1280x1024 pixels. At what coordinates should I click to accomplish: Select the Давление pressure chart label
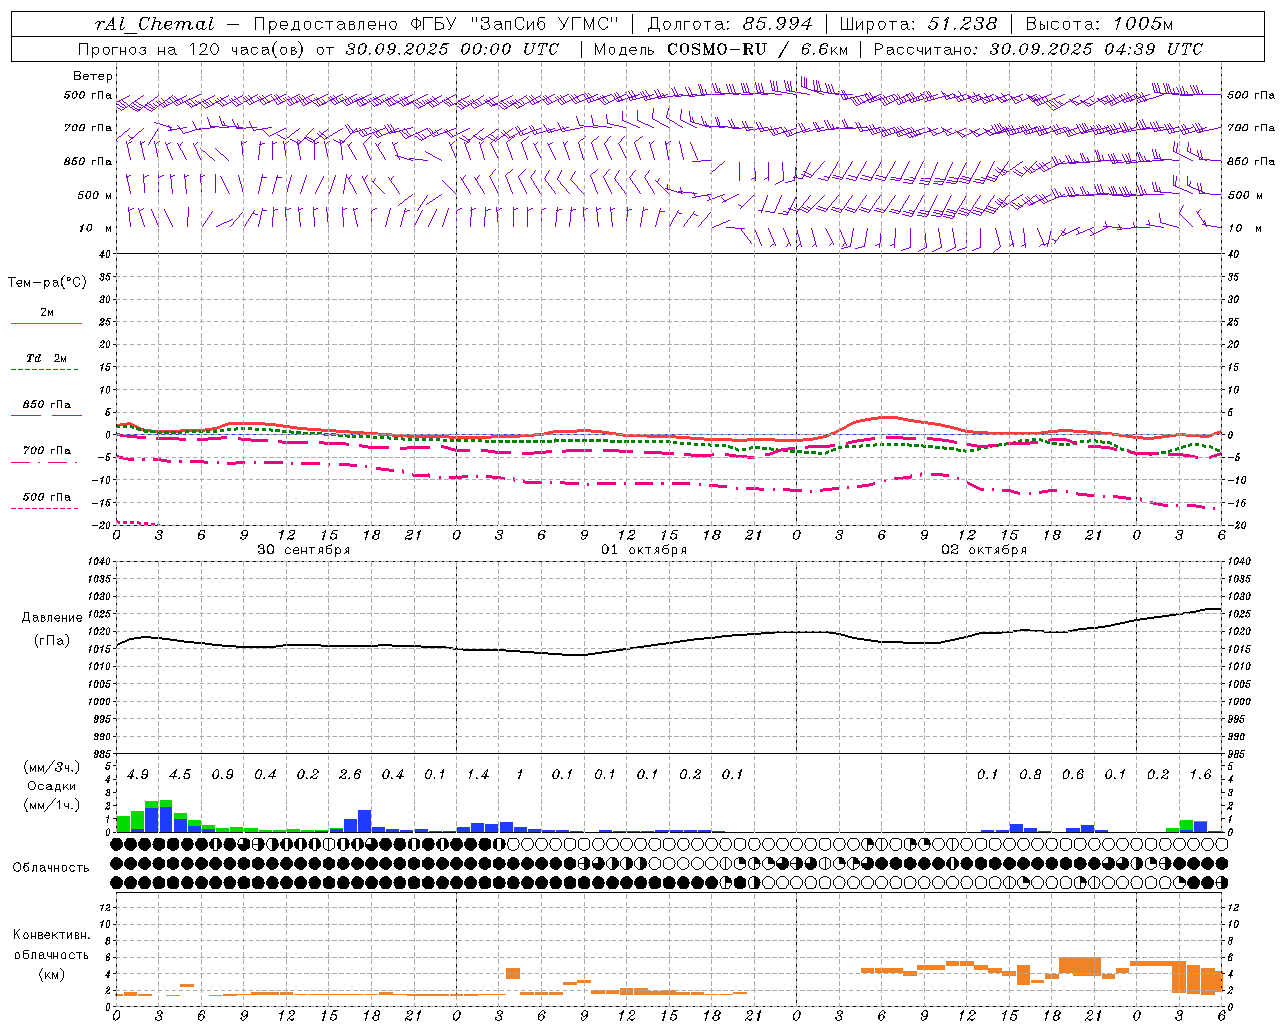(x=52, y=618)
